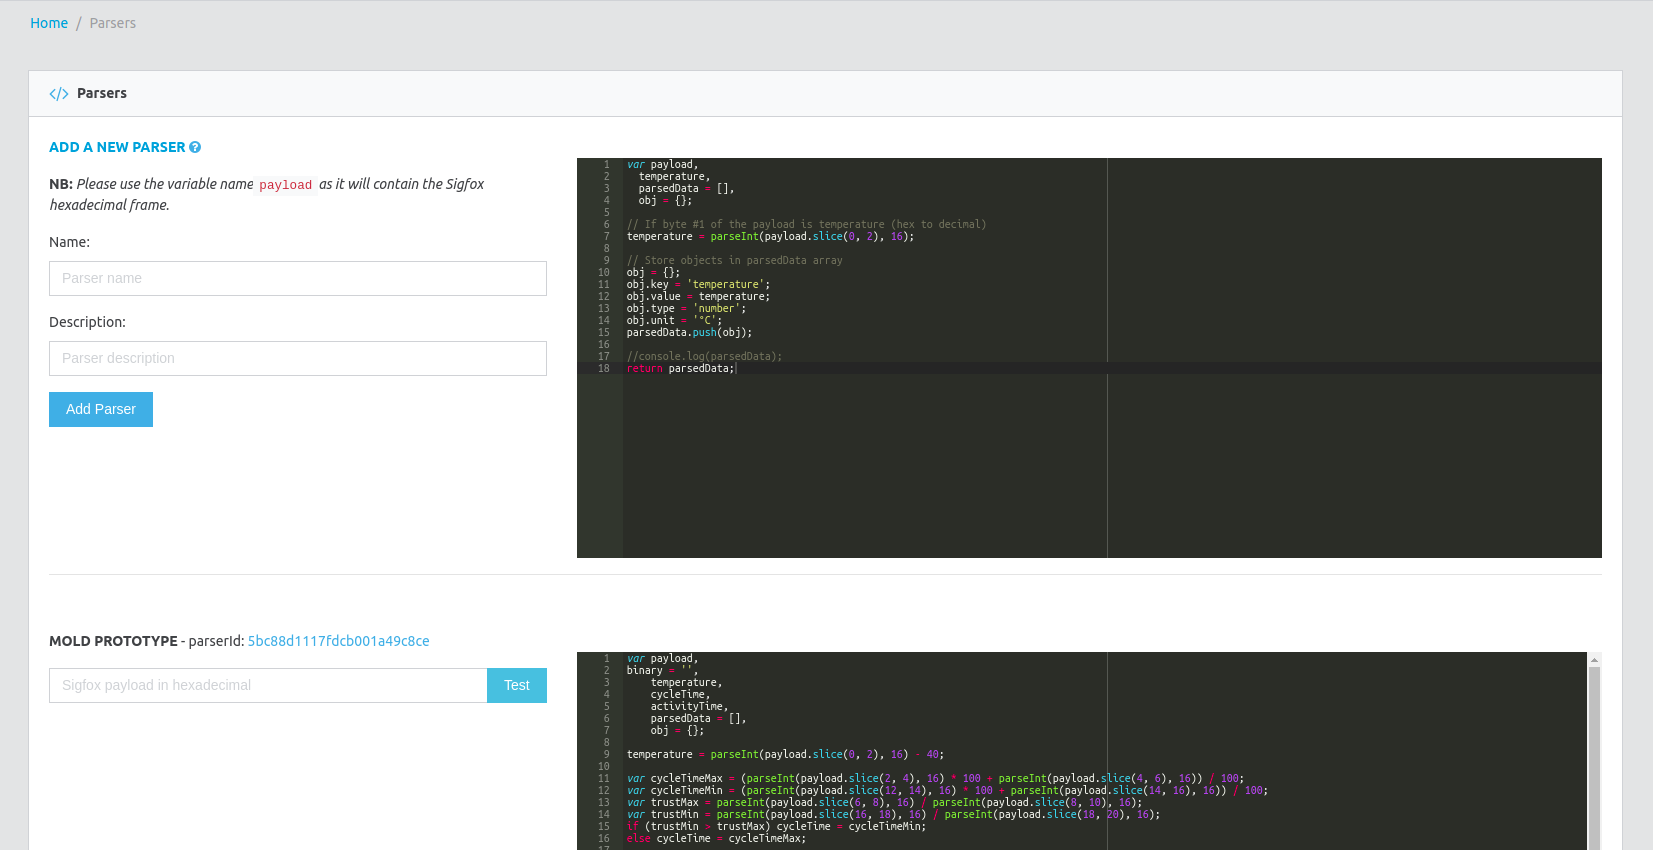
Task: Click the 'obj.unit = '°C';' line
Action: (x=674, y=321)
